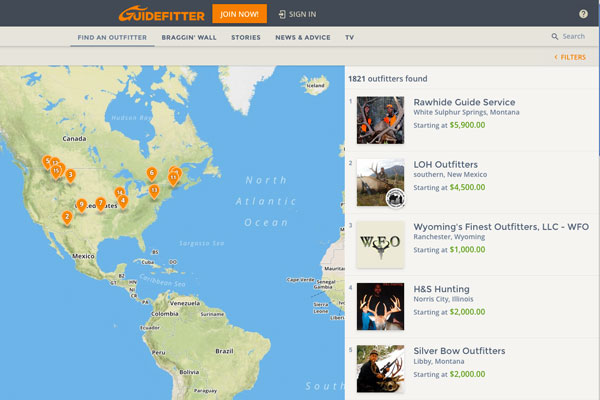Click the Sign In link

click(302, 15)
